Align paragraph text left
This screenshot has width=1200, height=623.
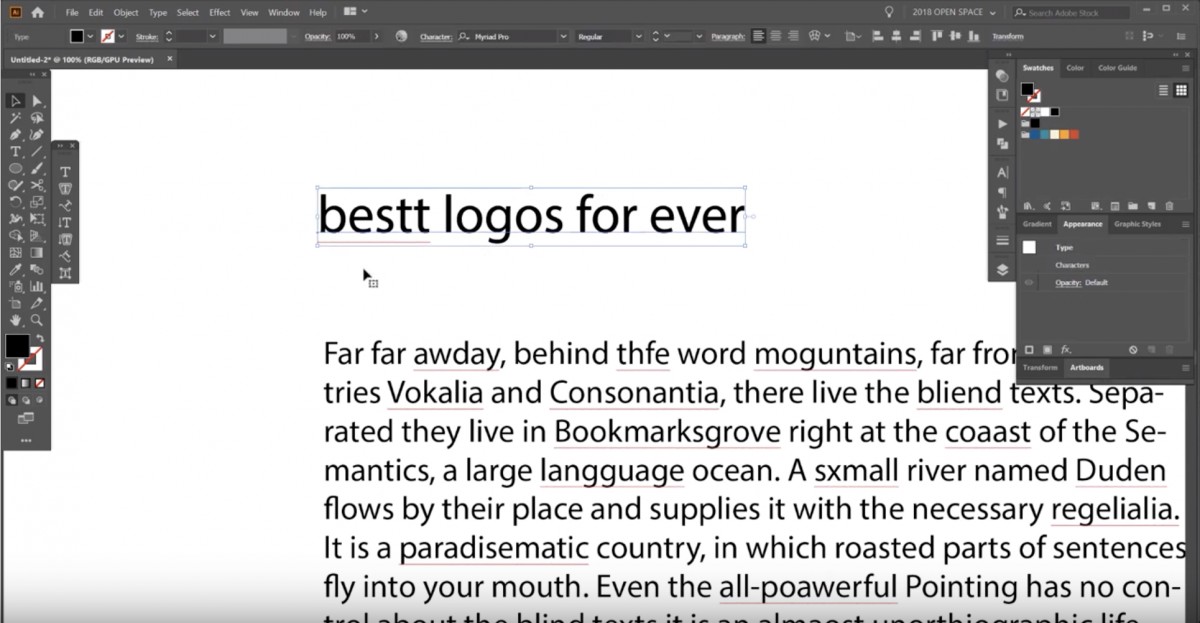click(x=759, y=36)
